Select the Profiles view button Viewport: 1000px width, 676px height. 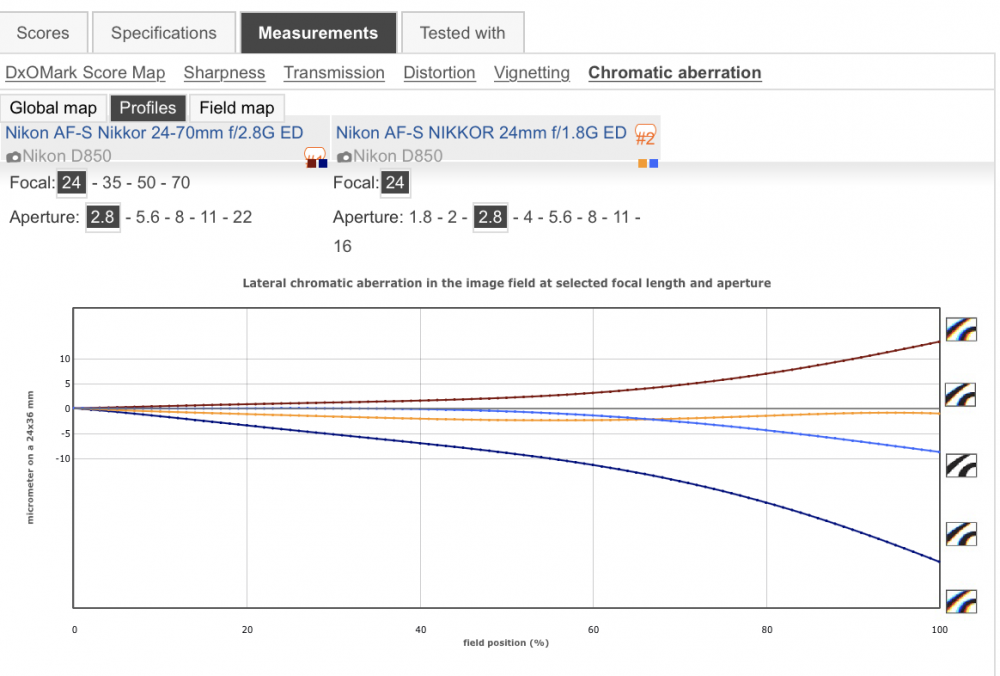147,108
